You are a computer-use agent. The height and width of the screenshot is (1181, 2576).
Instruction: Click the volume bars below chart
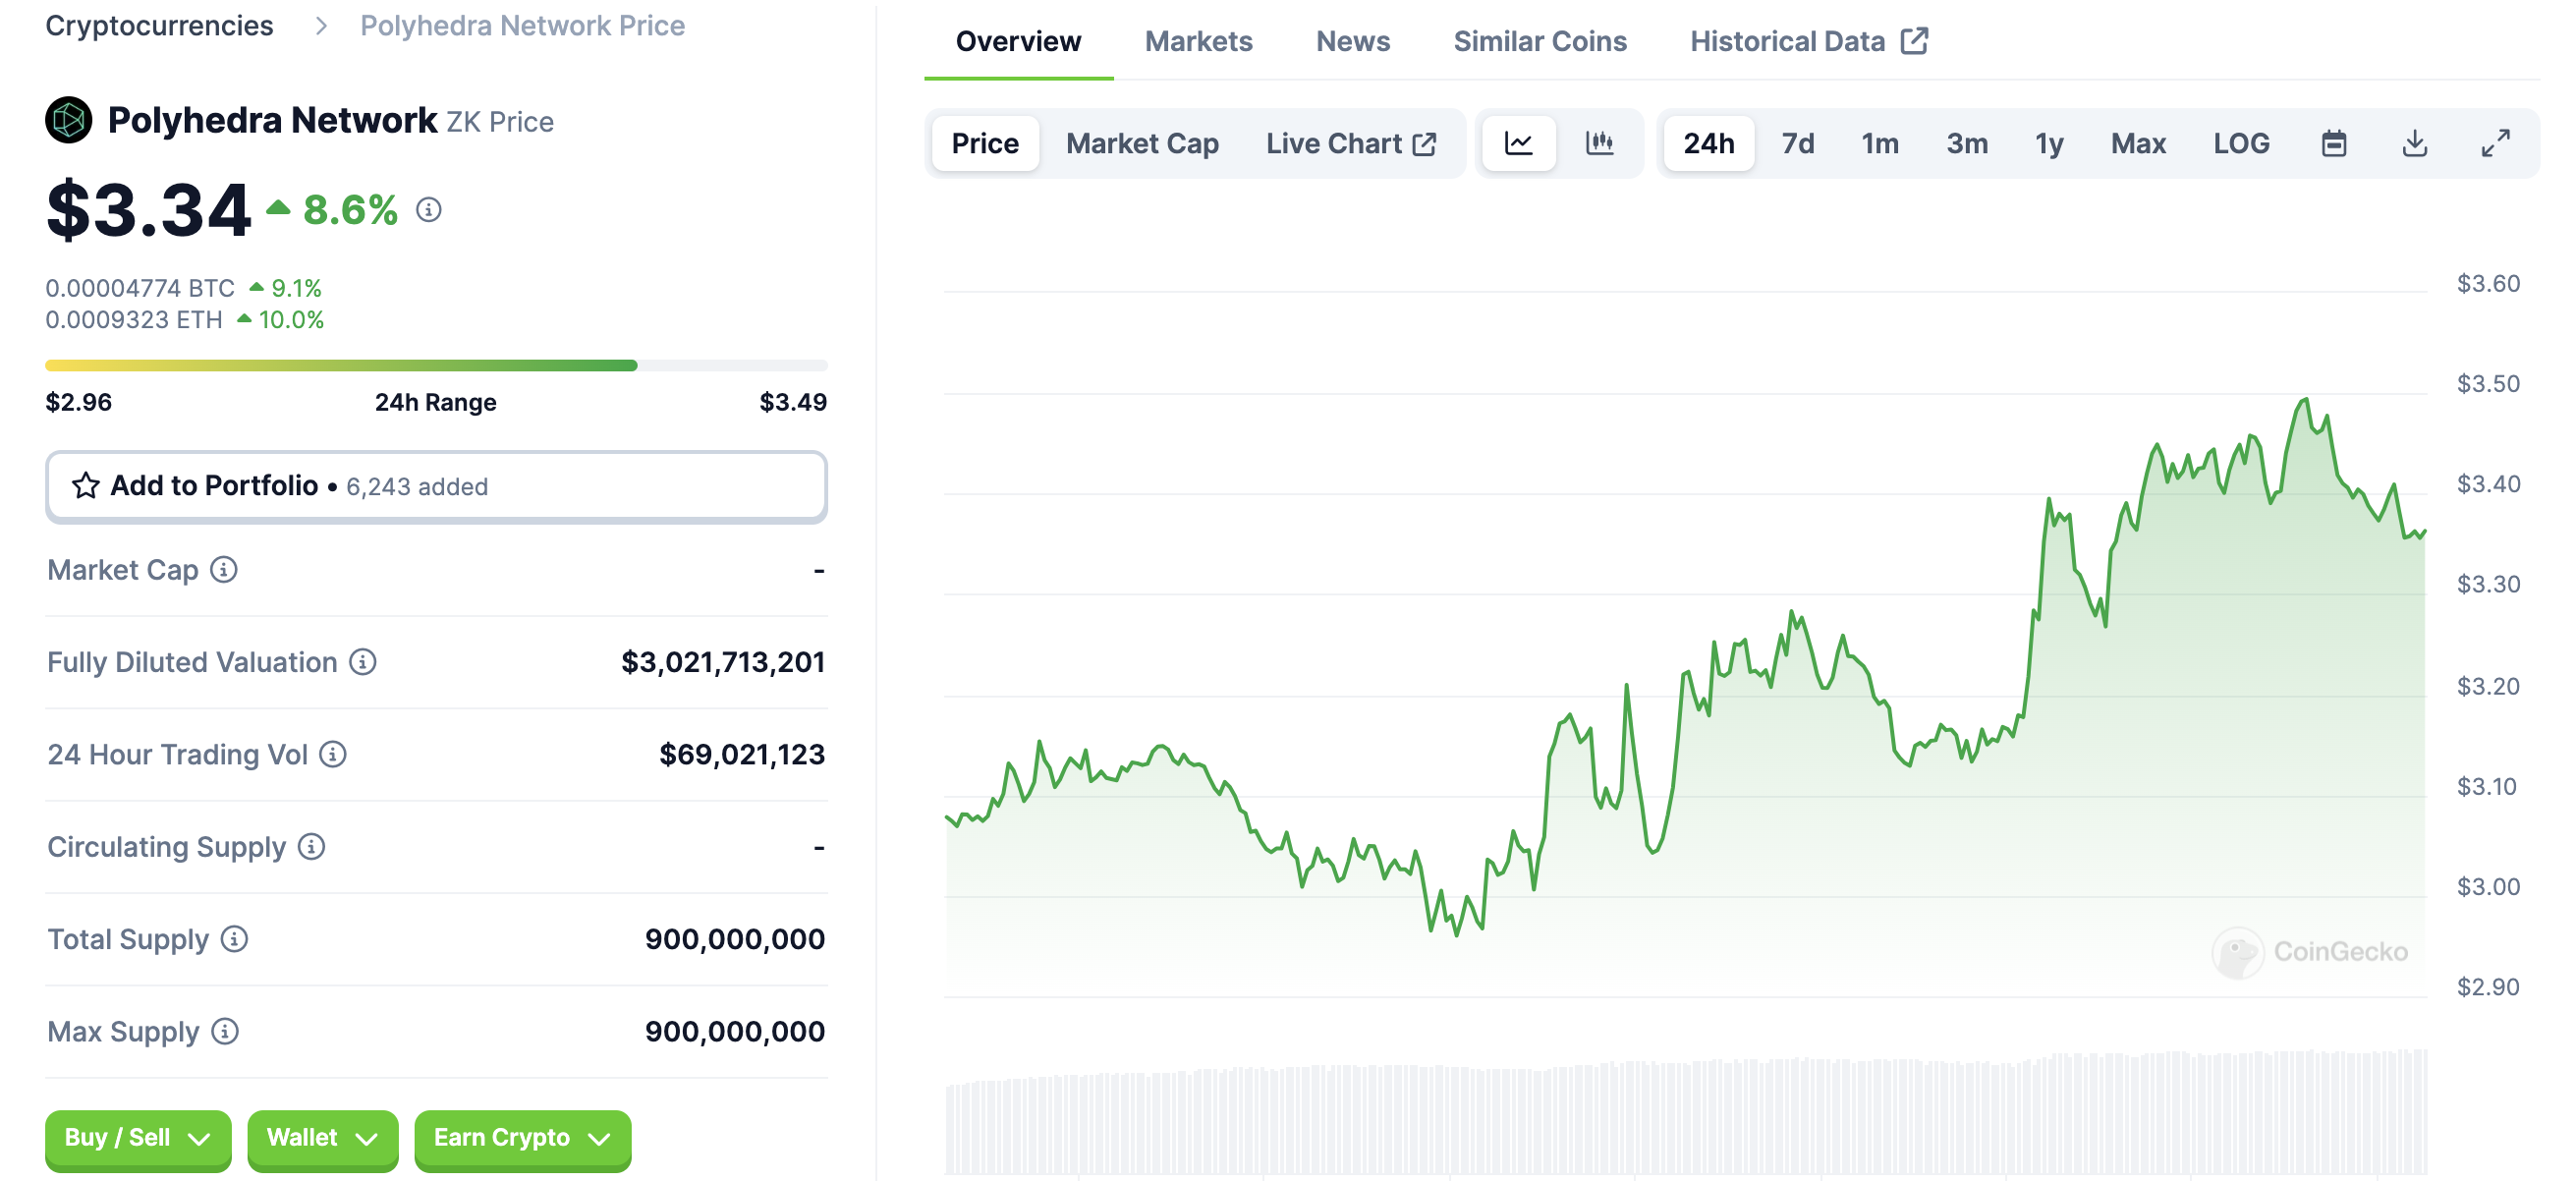coord(1686,1112)
